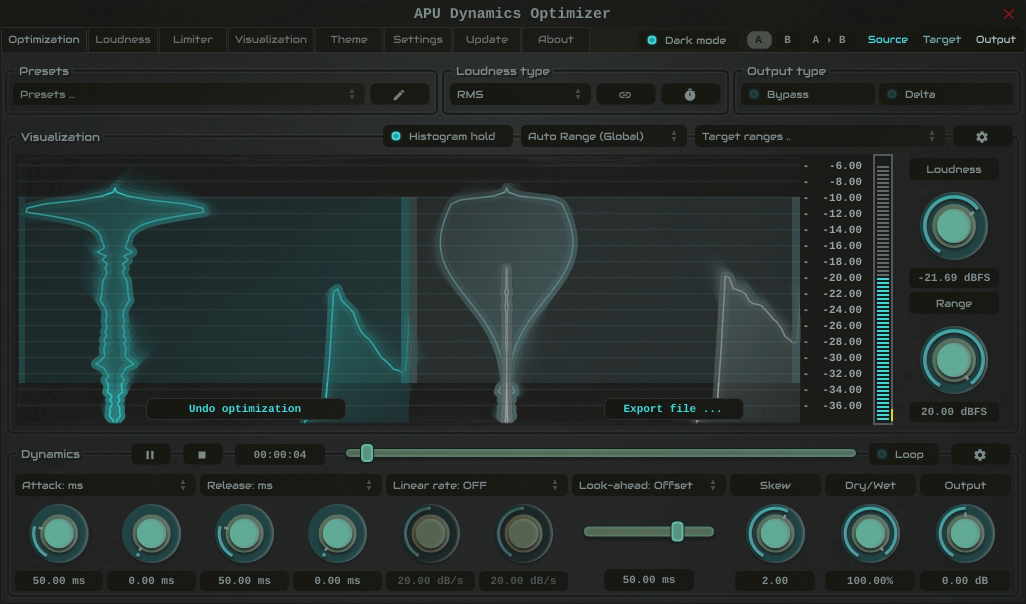Click the 20.00 dBFS range value field
Image resolution: width=1026 pixels, height=604 pixels.
point(953,412)
